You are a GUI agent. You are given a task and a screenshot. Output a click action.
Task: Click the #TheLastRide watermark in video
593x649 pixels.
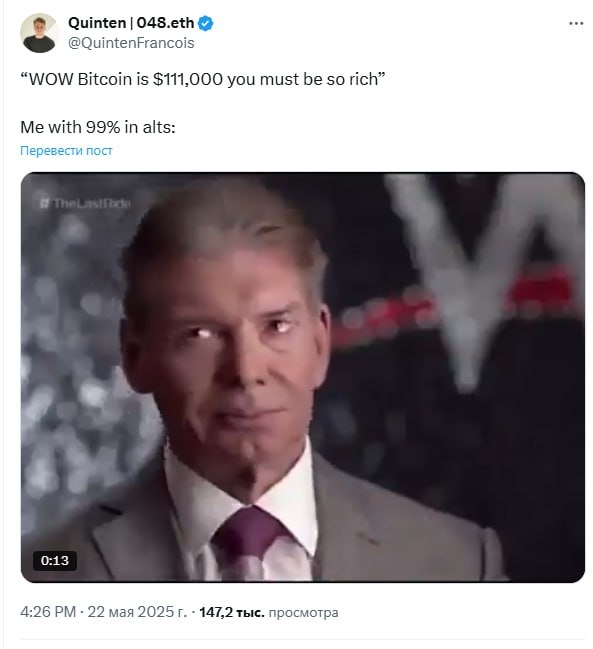pos(85,203)
